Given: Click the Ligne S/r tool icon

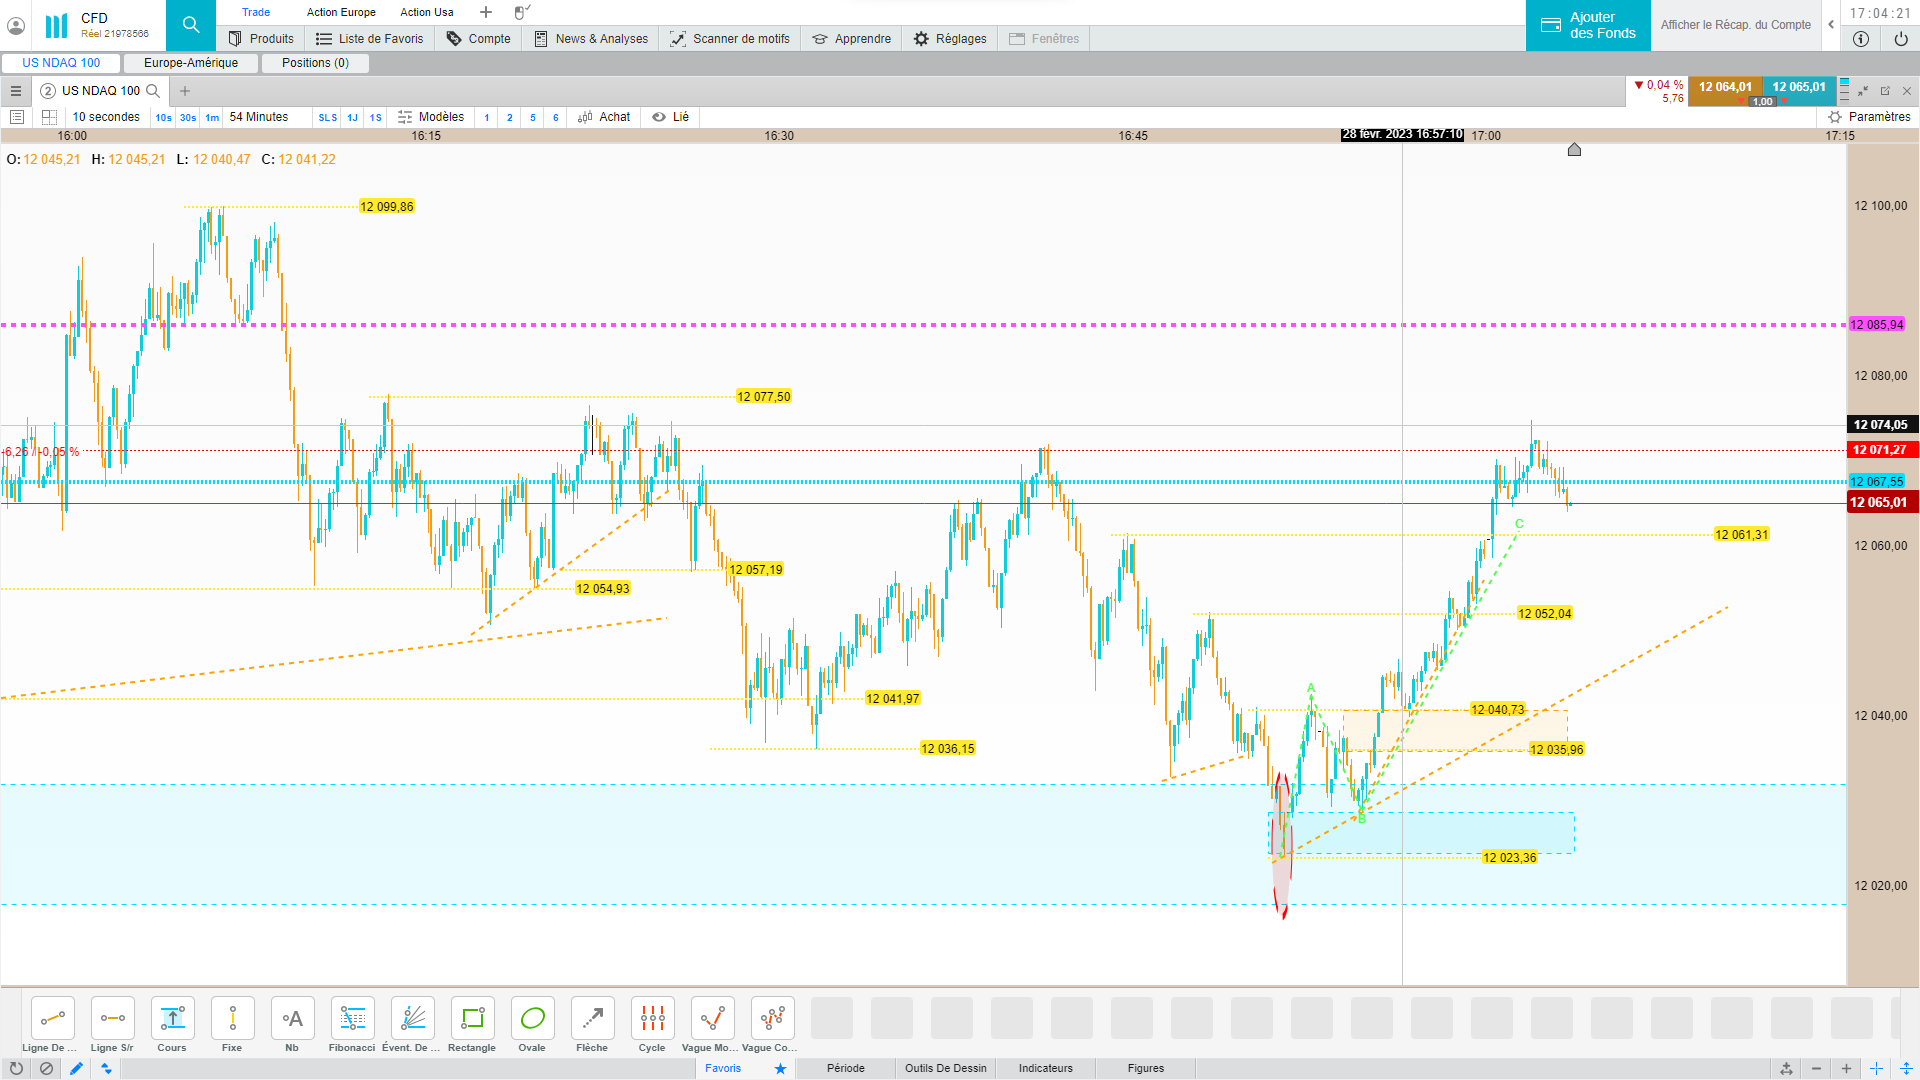Looking at the screenshot, I should [x=112, y=1019].
